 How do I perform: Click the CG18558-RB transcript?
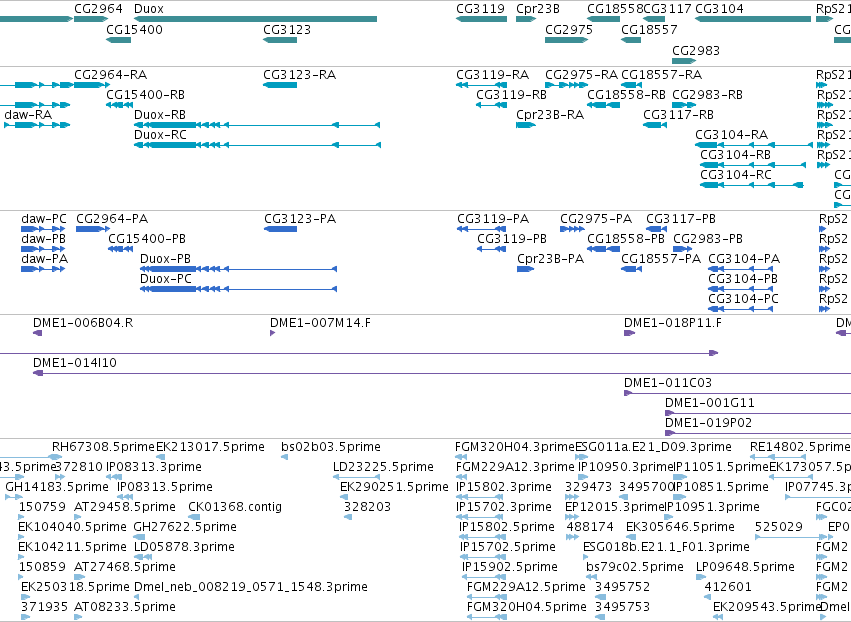[x=604, y=105]
